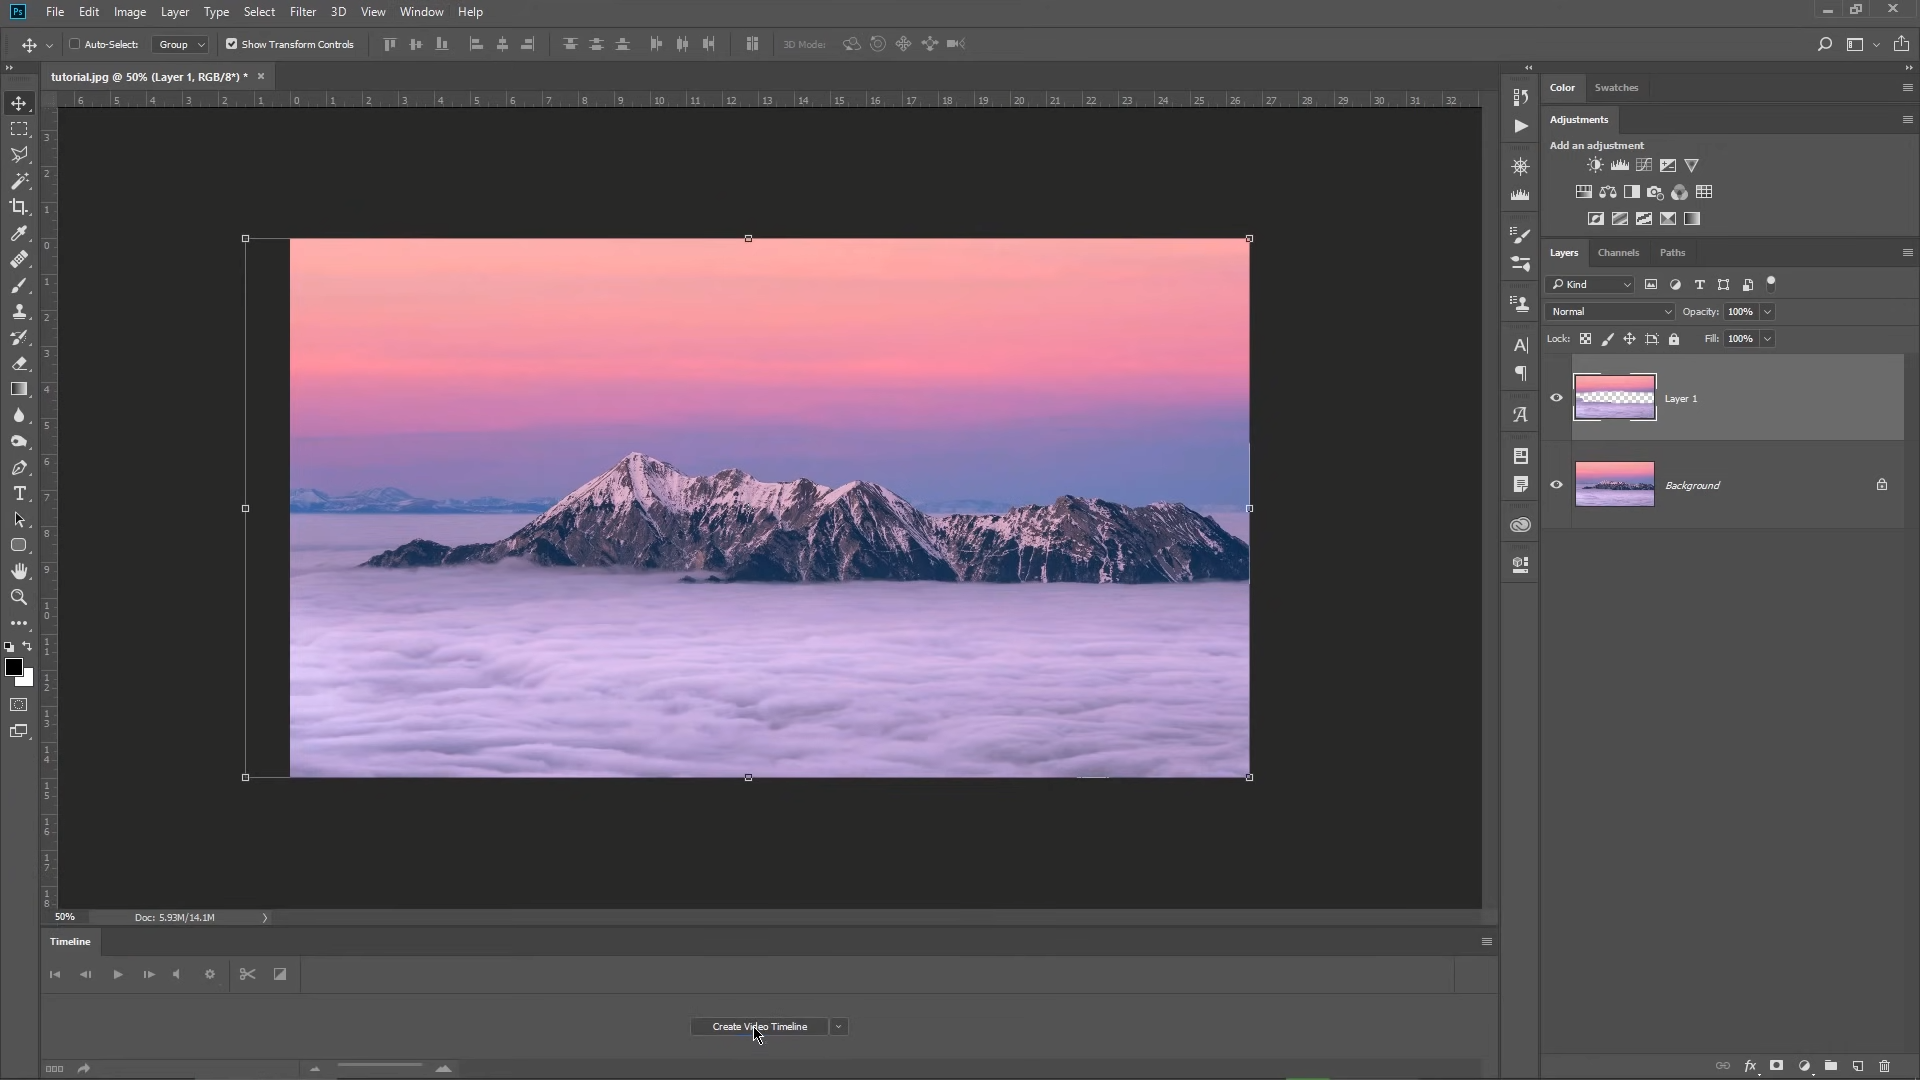The image size is (1920, 1080).
Task: Click the Layer 1 thumbnail
Action: [1613, 397]
